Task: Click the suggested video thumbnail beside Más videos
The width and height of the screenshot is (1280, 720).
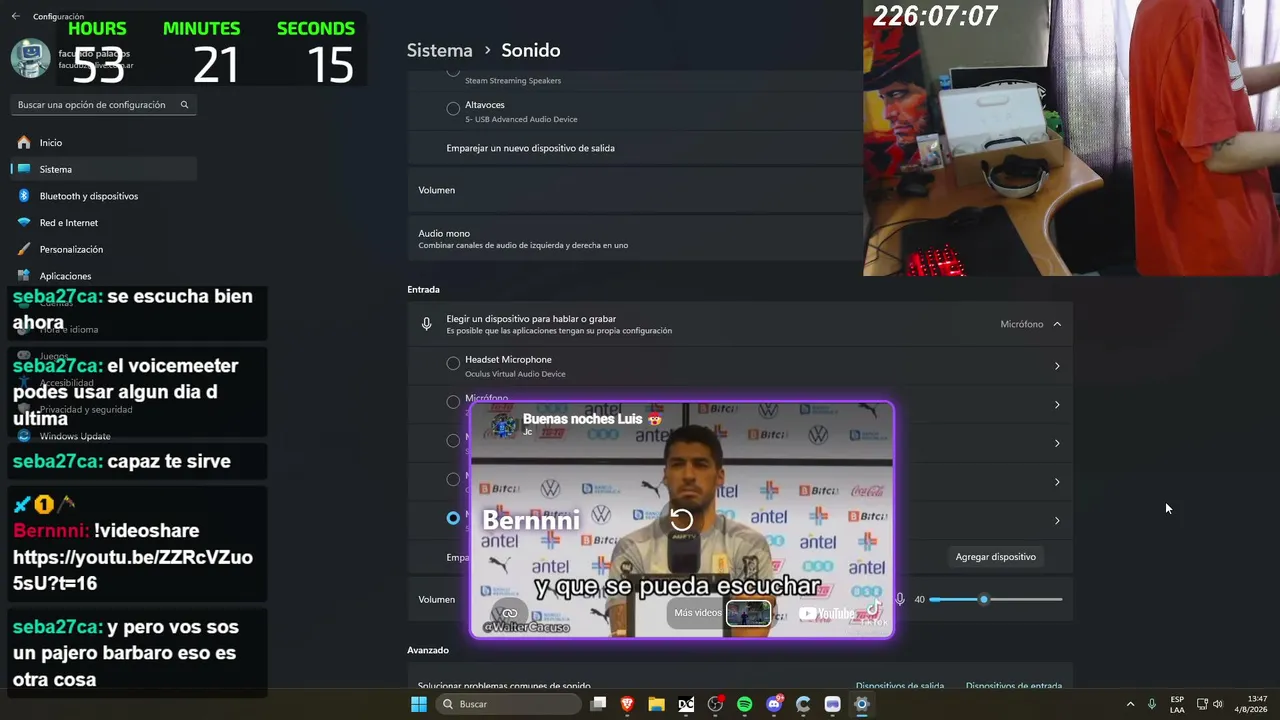Action: point(748,613)
